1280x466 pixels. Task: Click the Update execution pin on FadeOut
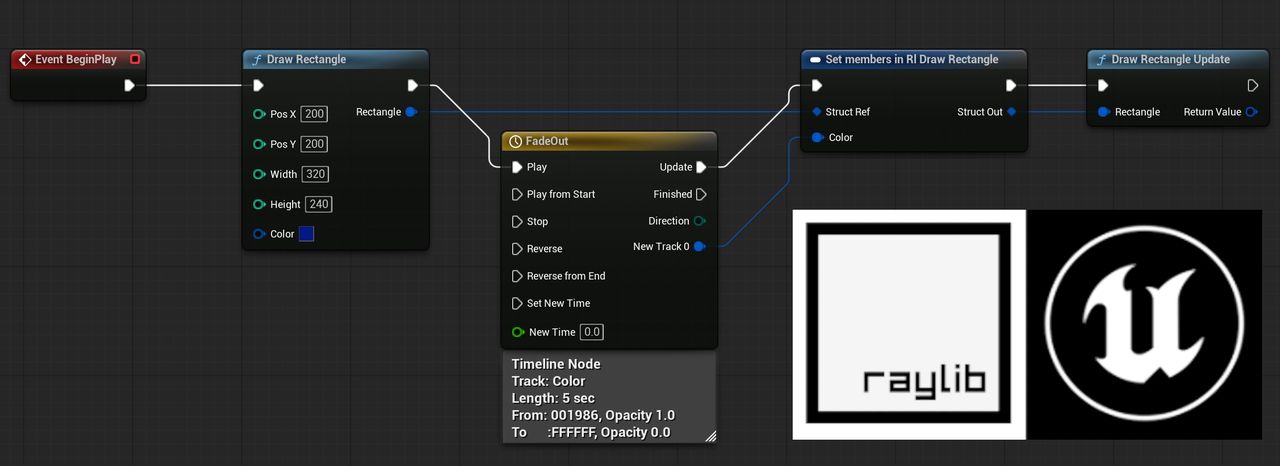pyautogui.click(x=701, y=167)
